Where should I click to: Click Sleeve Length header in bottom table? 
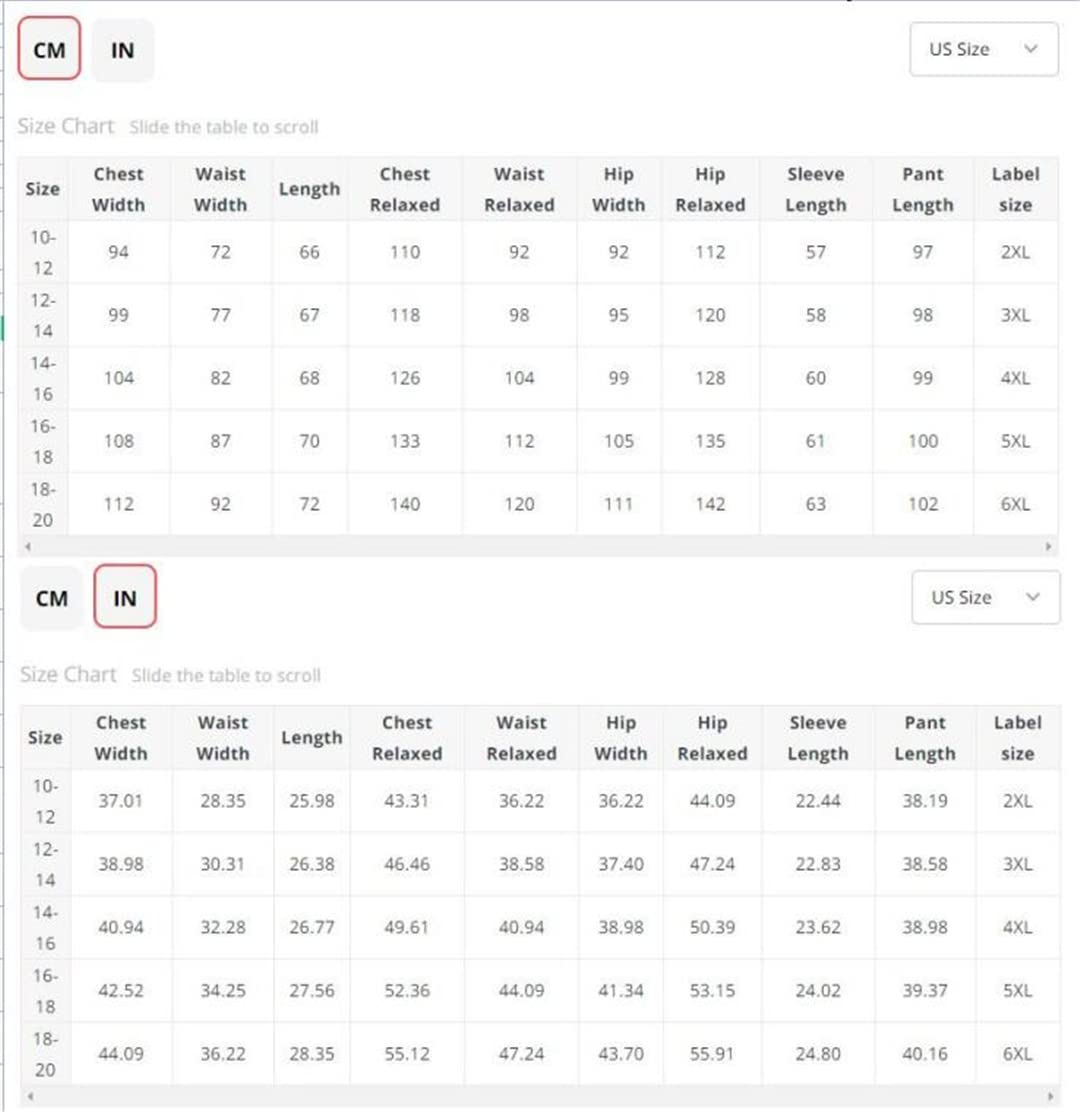pyautogui.click(x=818, y=738)
